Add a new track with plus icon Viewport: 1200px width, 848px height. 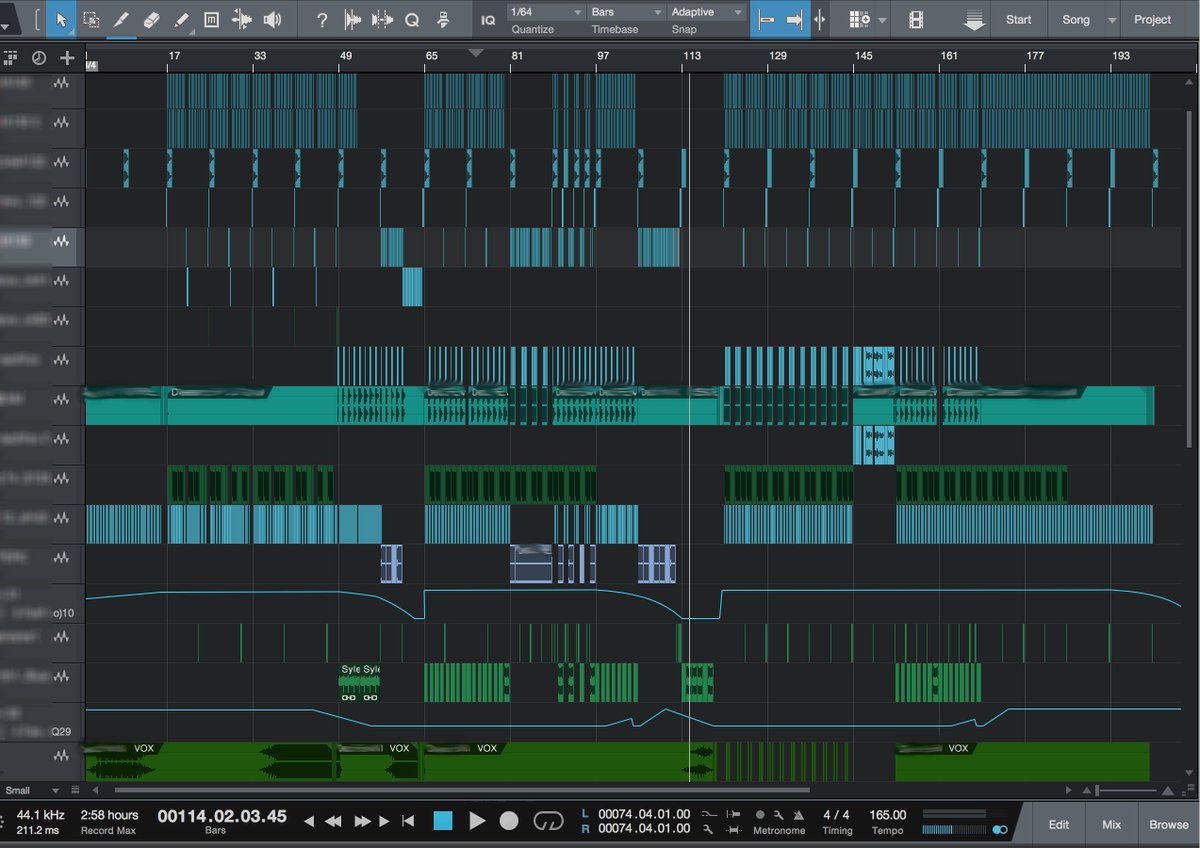pyautogui.click(x=67, y=58)
